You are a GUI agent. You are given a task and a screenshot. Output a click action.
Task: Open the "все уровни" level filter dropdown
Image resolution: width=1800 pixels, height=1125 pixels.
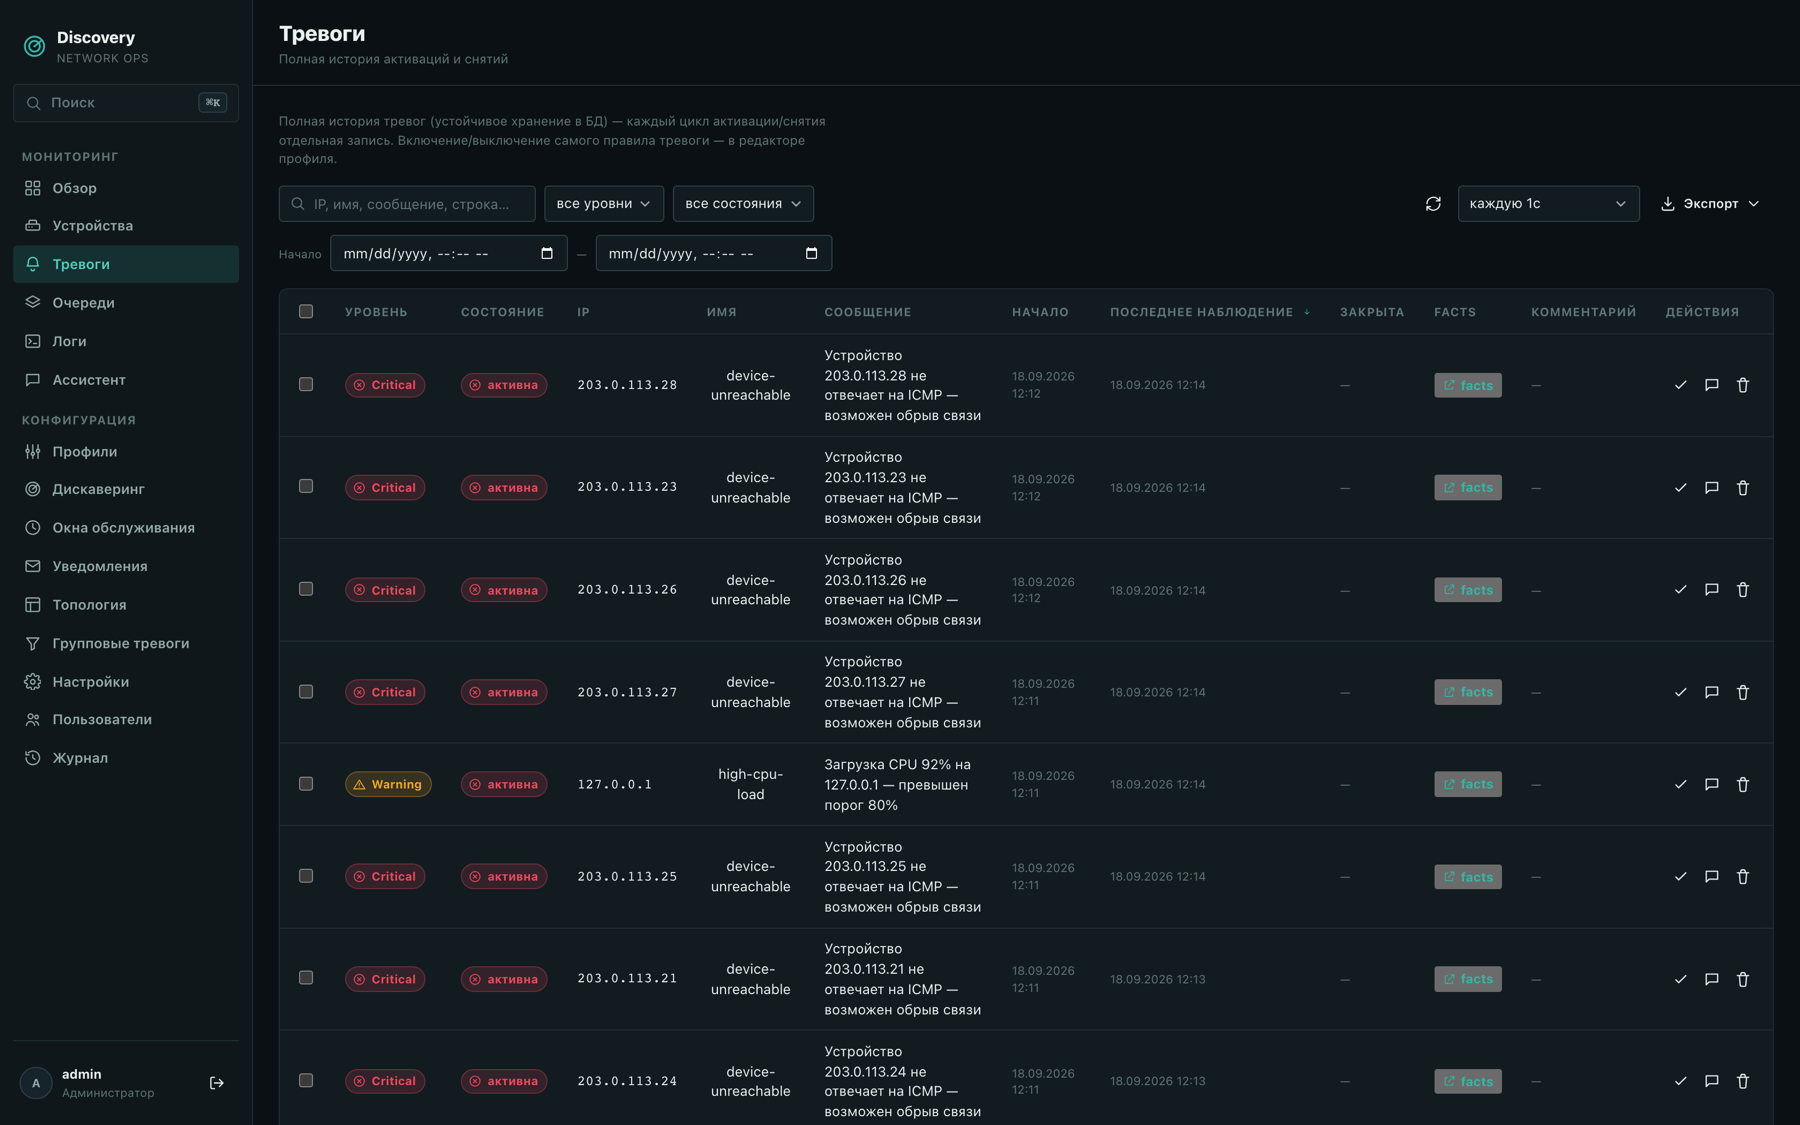click(604, 204)
